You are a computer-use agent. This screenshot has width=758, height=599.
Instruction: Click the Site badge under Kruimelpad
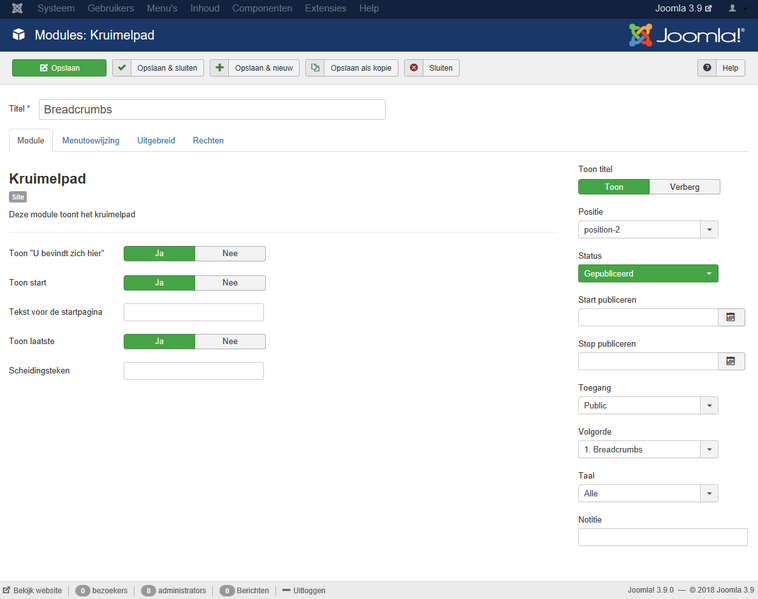[18, 197]
